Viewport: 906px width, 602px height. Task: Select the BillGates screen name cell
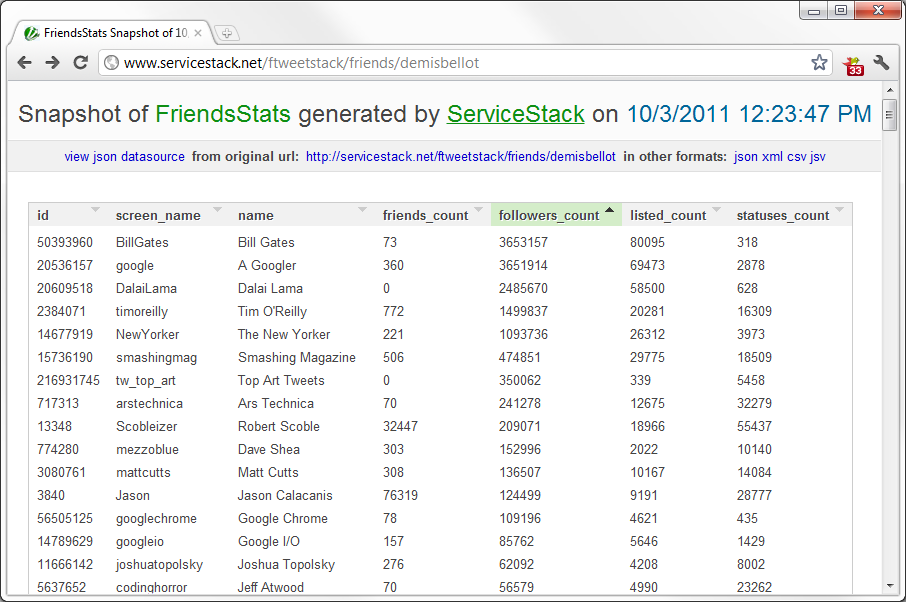click(142, 242)
